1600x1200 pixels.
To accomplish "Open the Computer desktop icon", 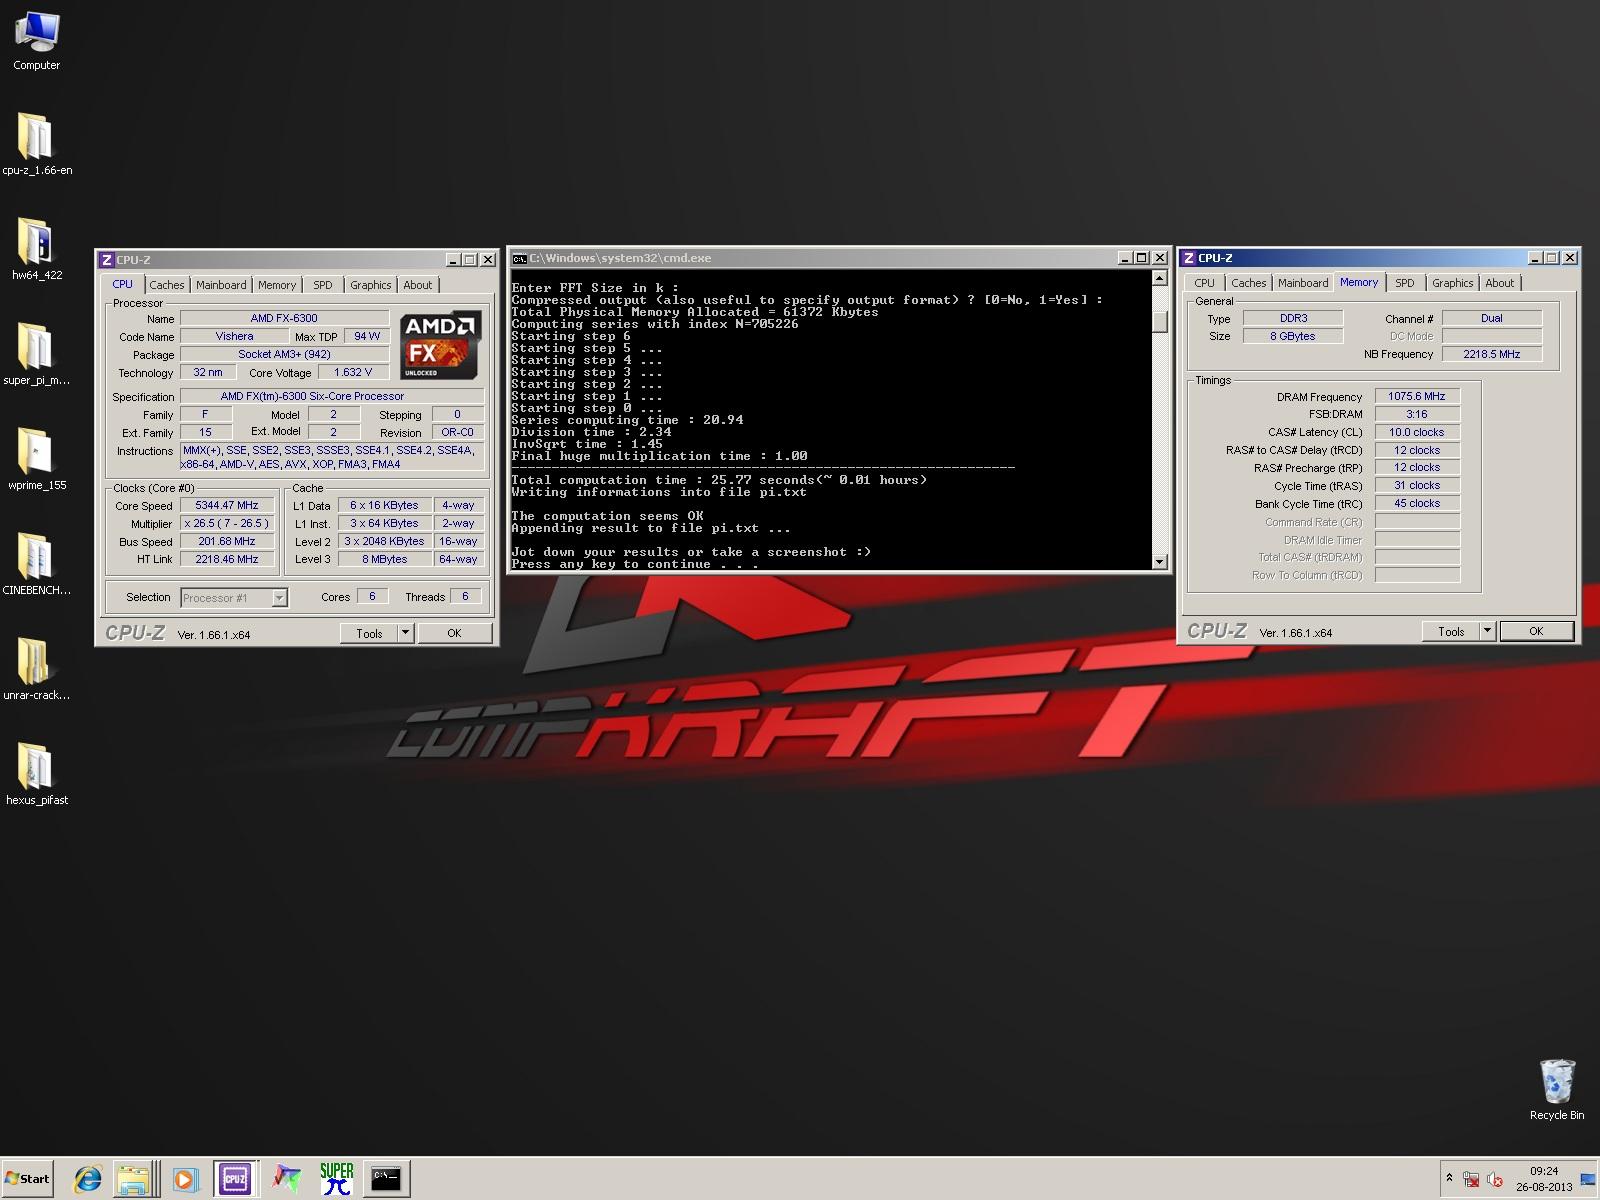I will [x=37, y=41].
